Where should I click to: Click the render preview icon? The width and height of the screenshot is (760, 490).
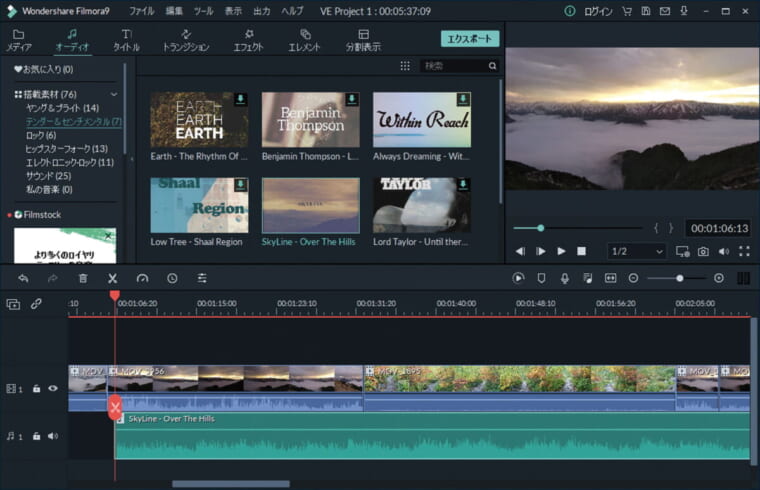[518, 278]
